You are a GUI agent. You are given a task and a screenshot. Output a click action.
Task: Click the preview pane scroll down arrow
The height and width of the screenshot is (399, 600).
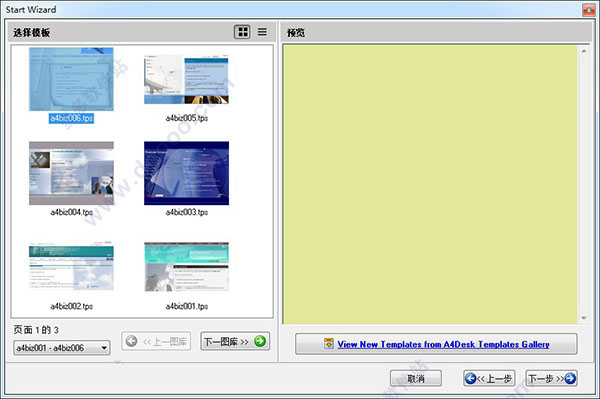[584, 318]
